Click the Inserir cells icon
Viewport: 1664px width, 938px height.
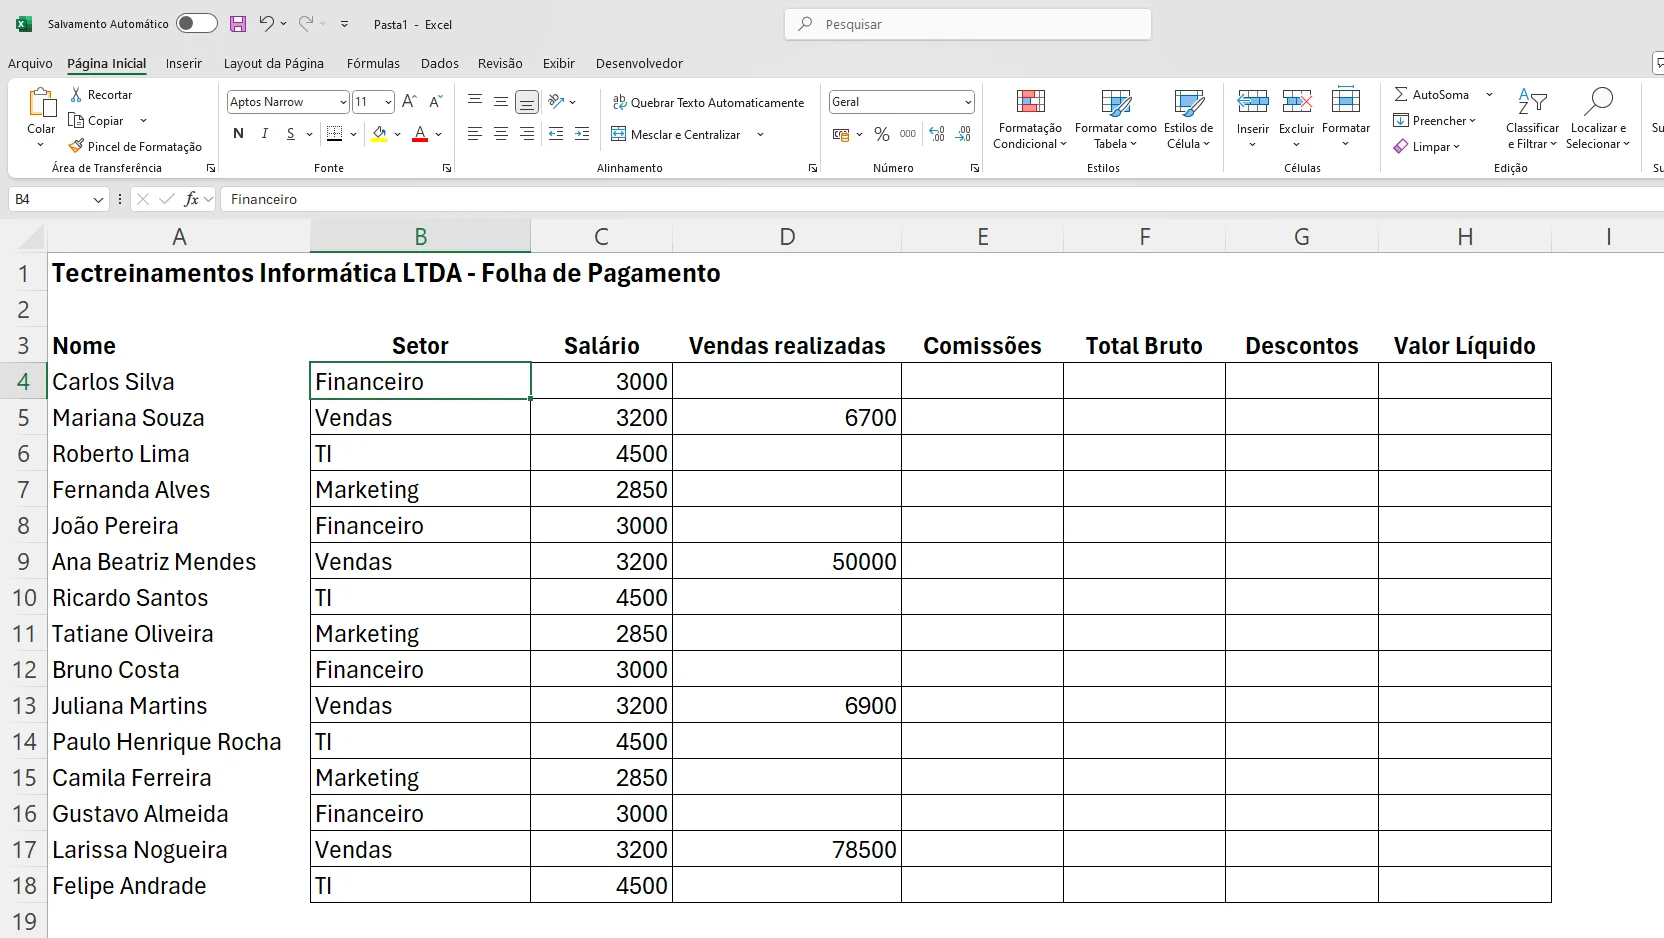point(1253,101)
